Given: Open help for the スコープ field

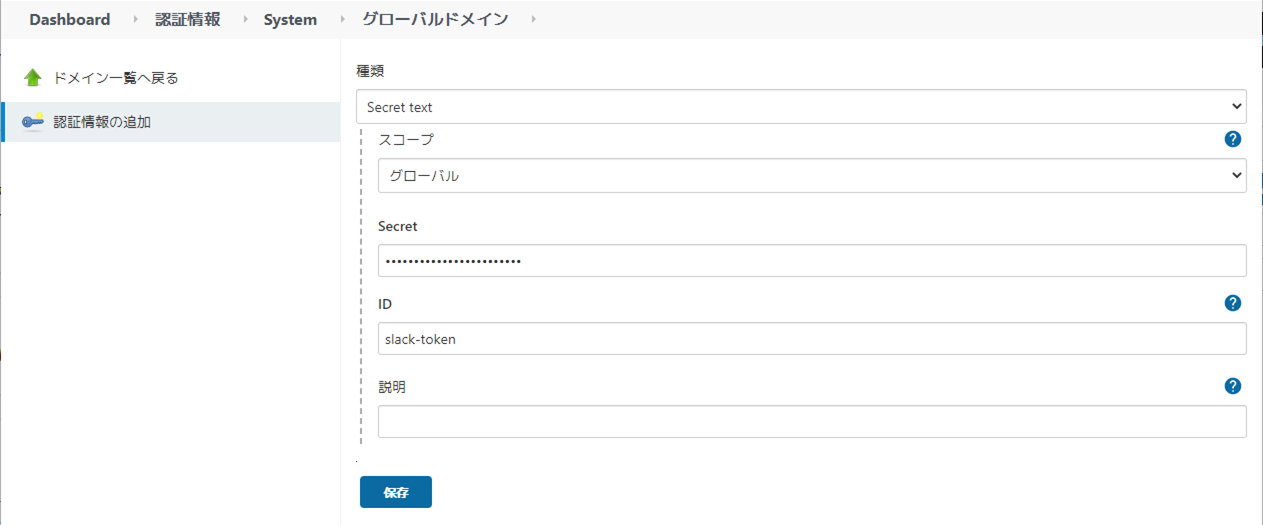Looking at the screenshot, I should (1232, 139).
